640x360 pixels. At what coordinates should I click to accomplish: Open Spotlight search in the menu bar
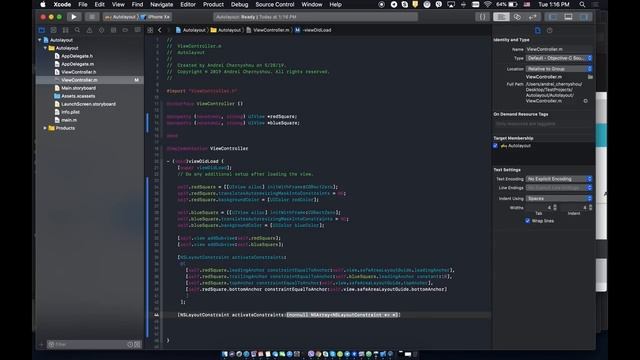(582, 4)
